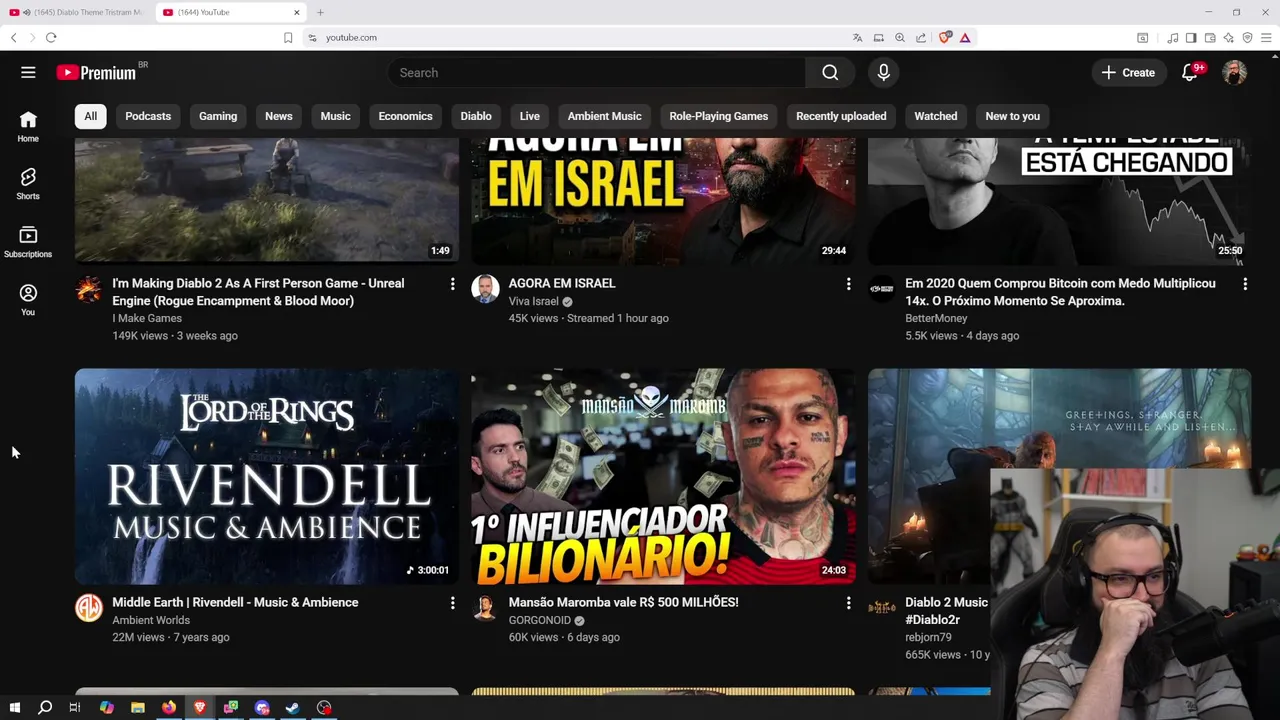Open Subscriptions in the sidebar
The height and width of the screenshot is (720, 1280).
click(x=28, y=242)
